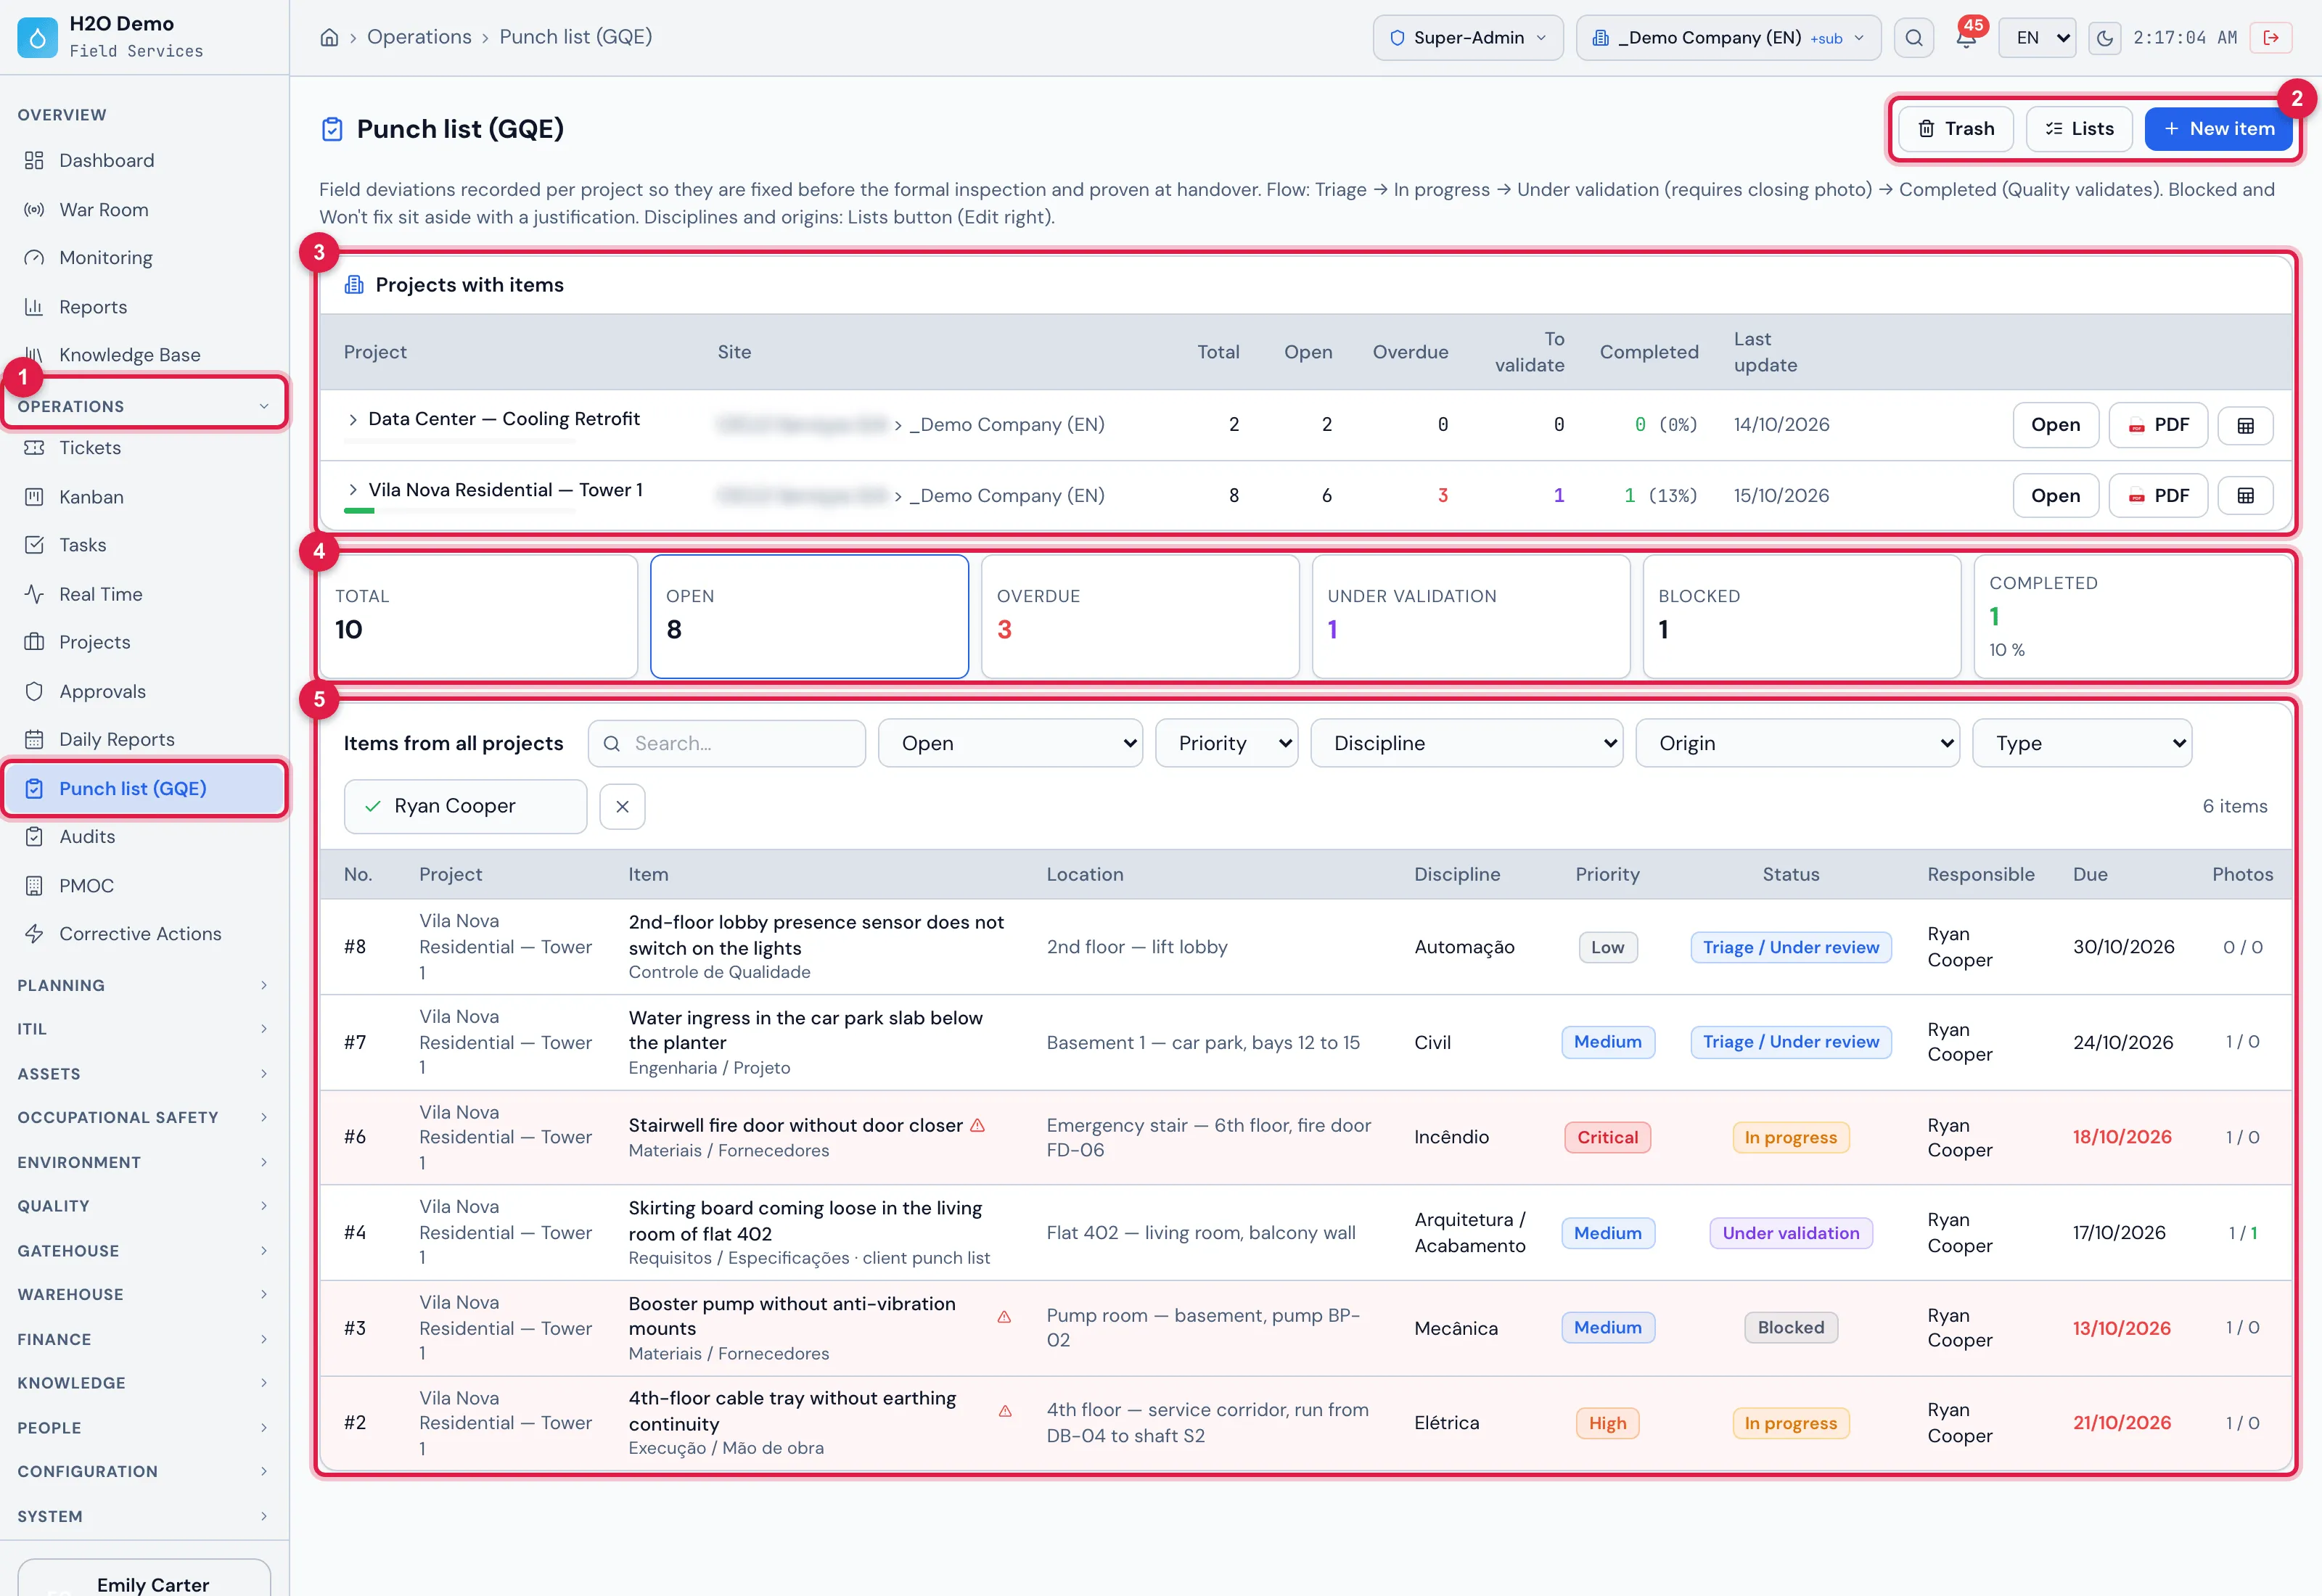Open the Origin filter dropdown

(x=1797, y=743)
